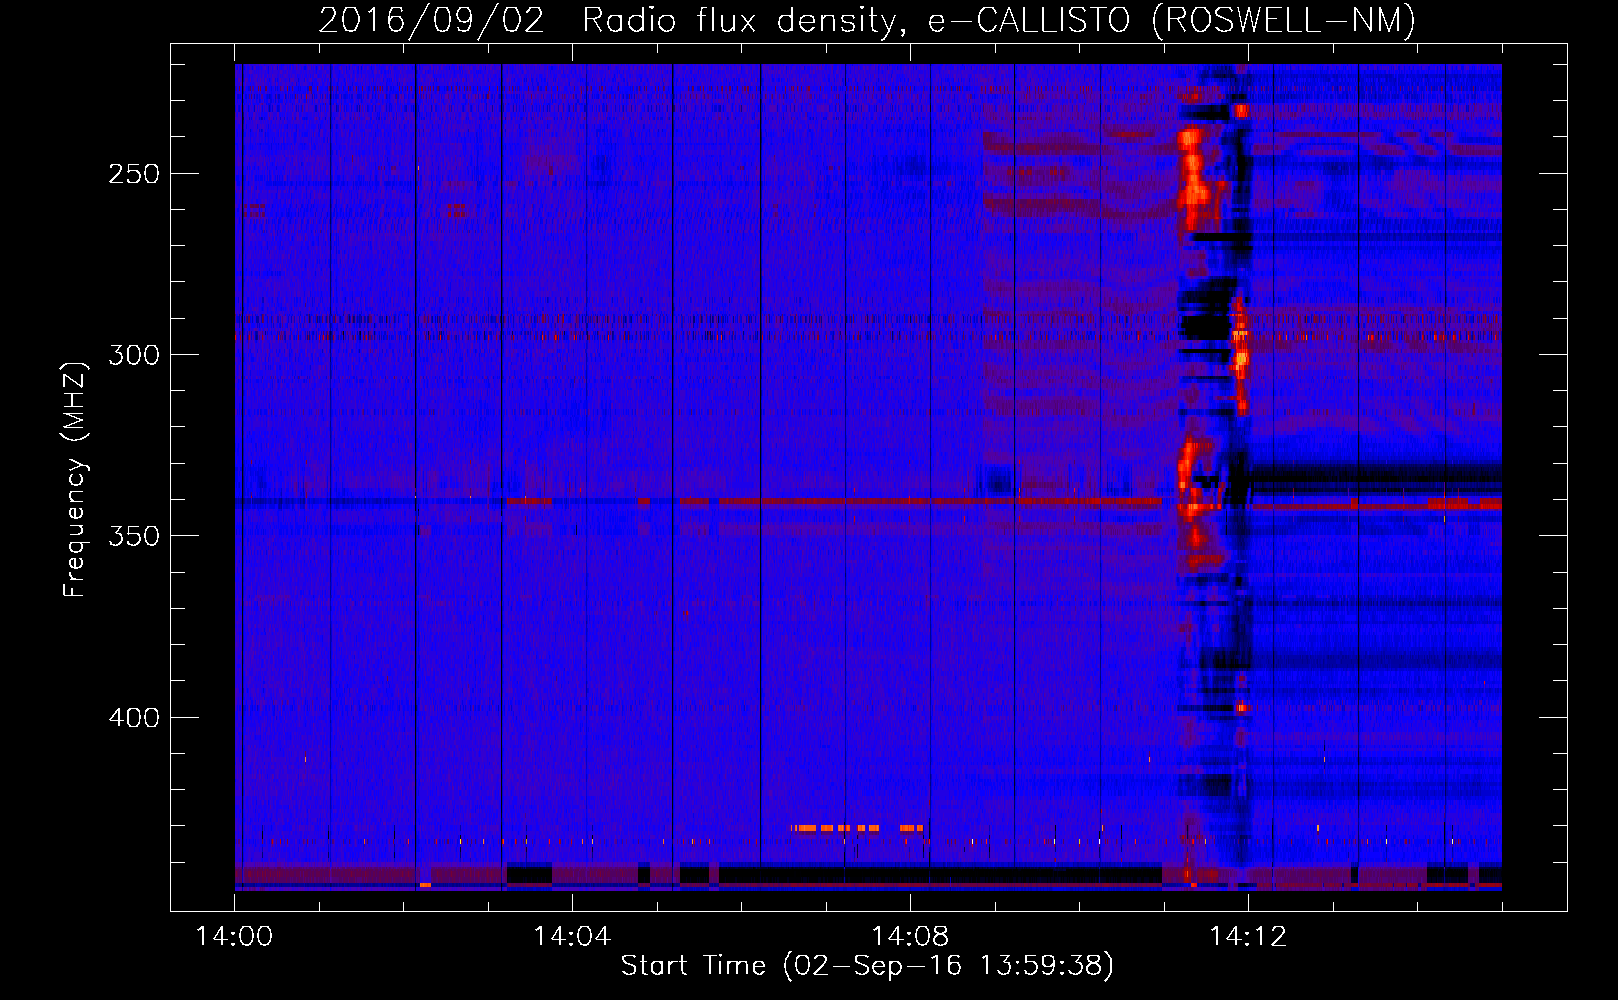Click the '250' frequency tick label
Screen dimensions: 1618x1000
[134, 174]
